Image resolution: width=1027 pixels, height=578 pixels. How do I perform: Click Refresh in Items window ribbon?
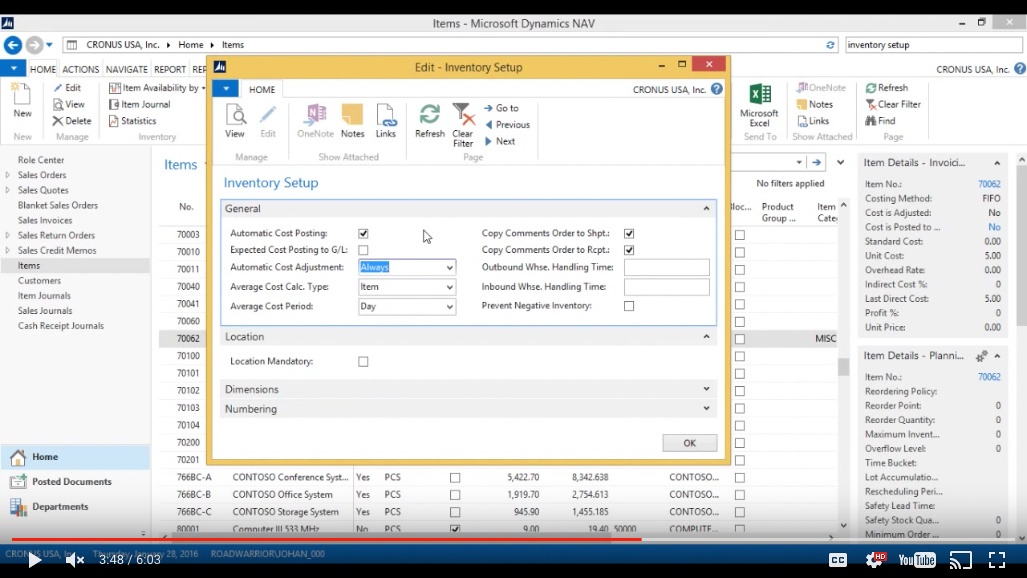tap(886, 88)
